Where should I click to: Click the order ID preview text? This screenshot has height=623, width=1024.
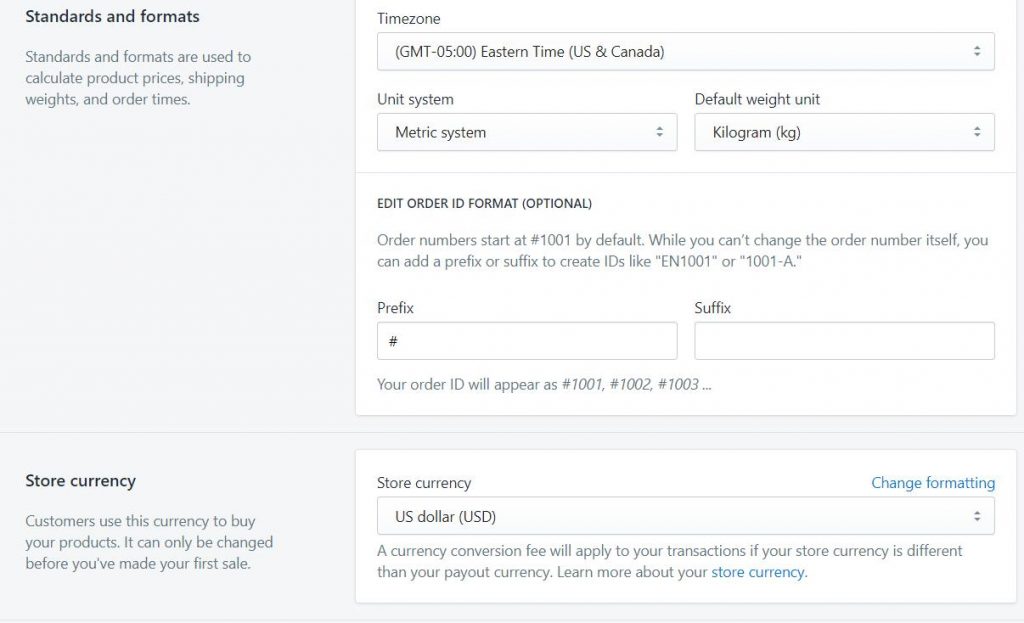tap(543, 384)
